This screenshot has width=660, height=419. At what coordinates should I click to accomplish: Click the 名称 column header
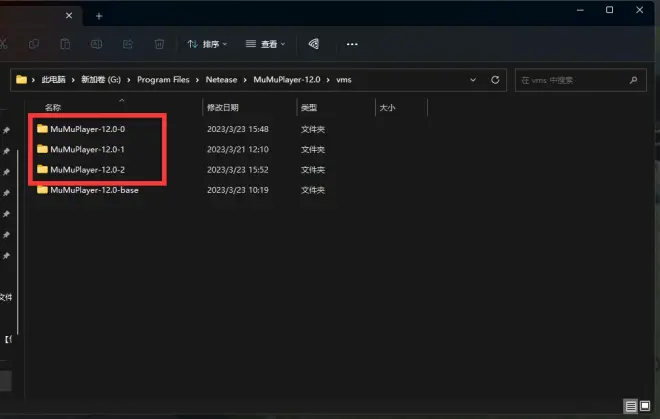point(54,107)
